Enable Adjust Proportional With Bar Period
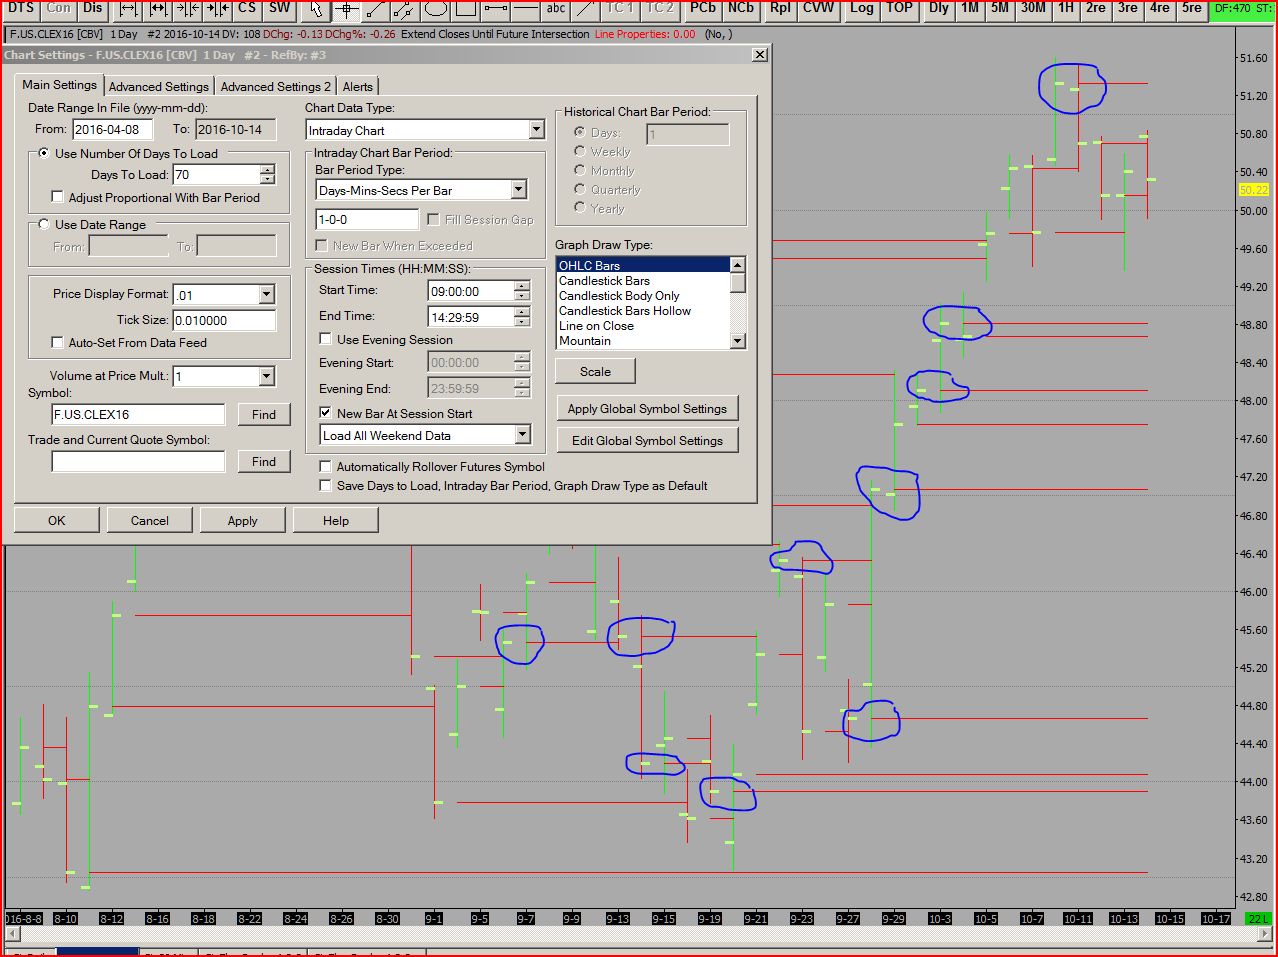This screenshot has height=957, width=1278. pos(58,198)
